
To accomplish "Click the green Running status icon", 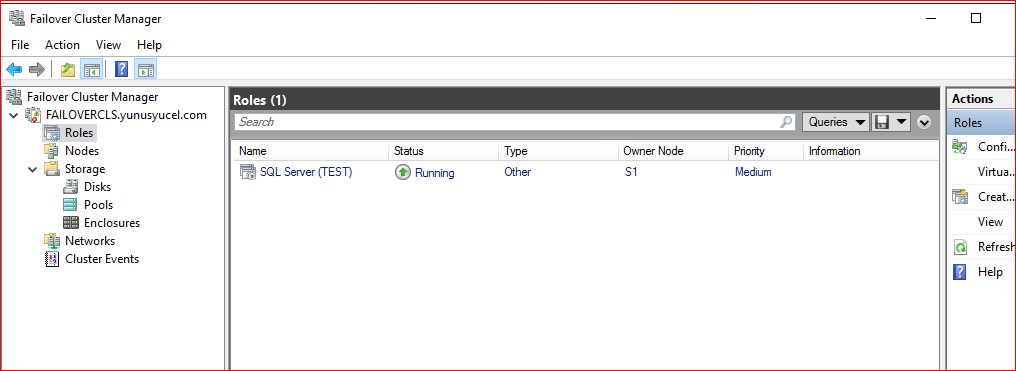I will click(402, 173).
